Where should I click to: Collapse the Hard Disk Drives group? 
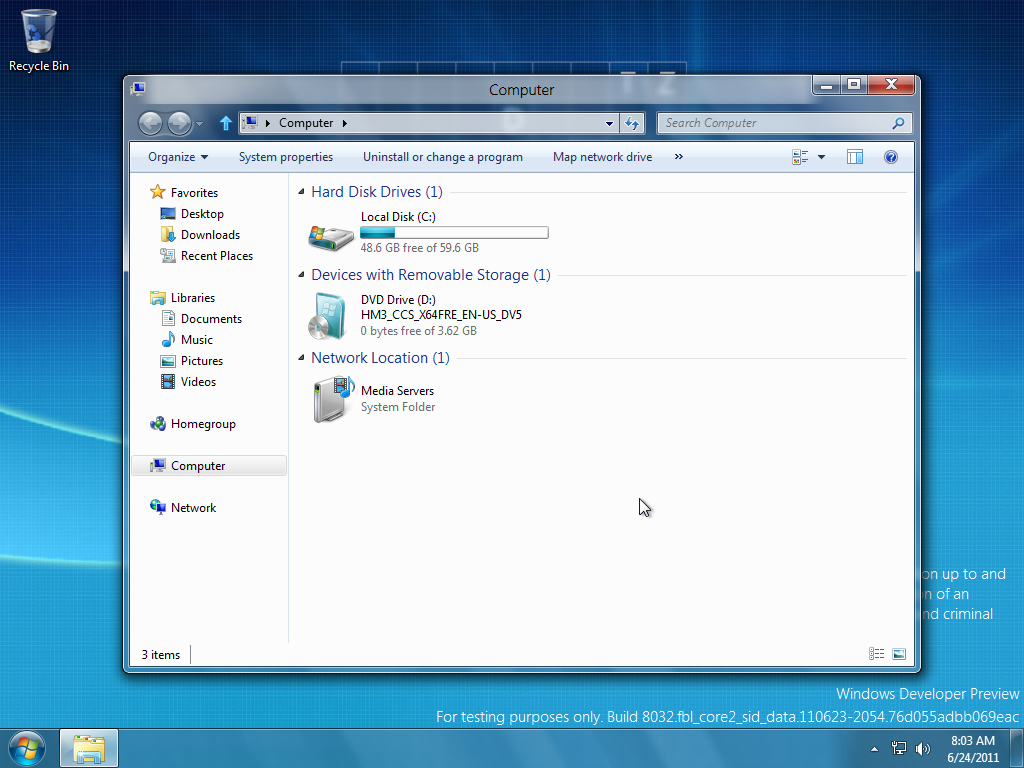tap(303, 192)
